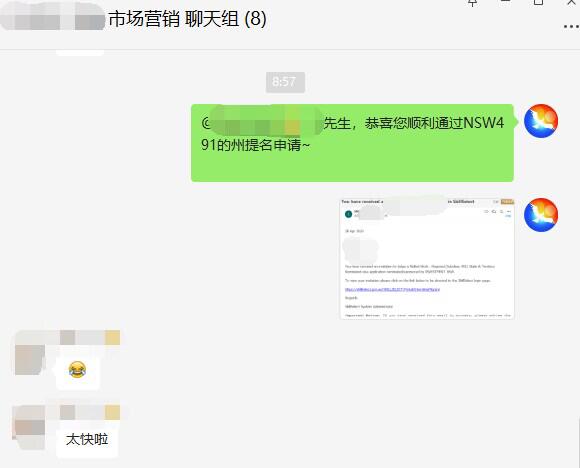Open the blurred avatar next to the laughing emoji
The width and height of the screenshot is (580, 468).
click(x=30, y=360)
